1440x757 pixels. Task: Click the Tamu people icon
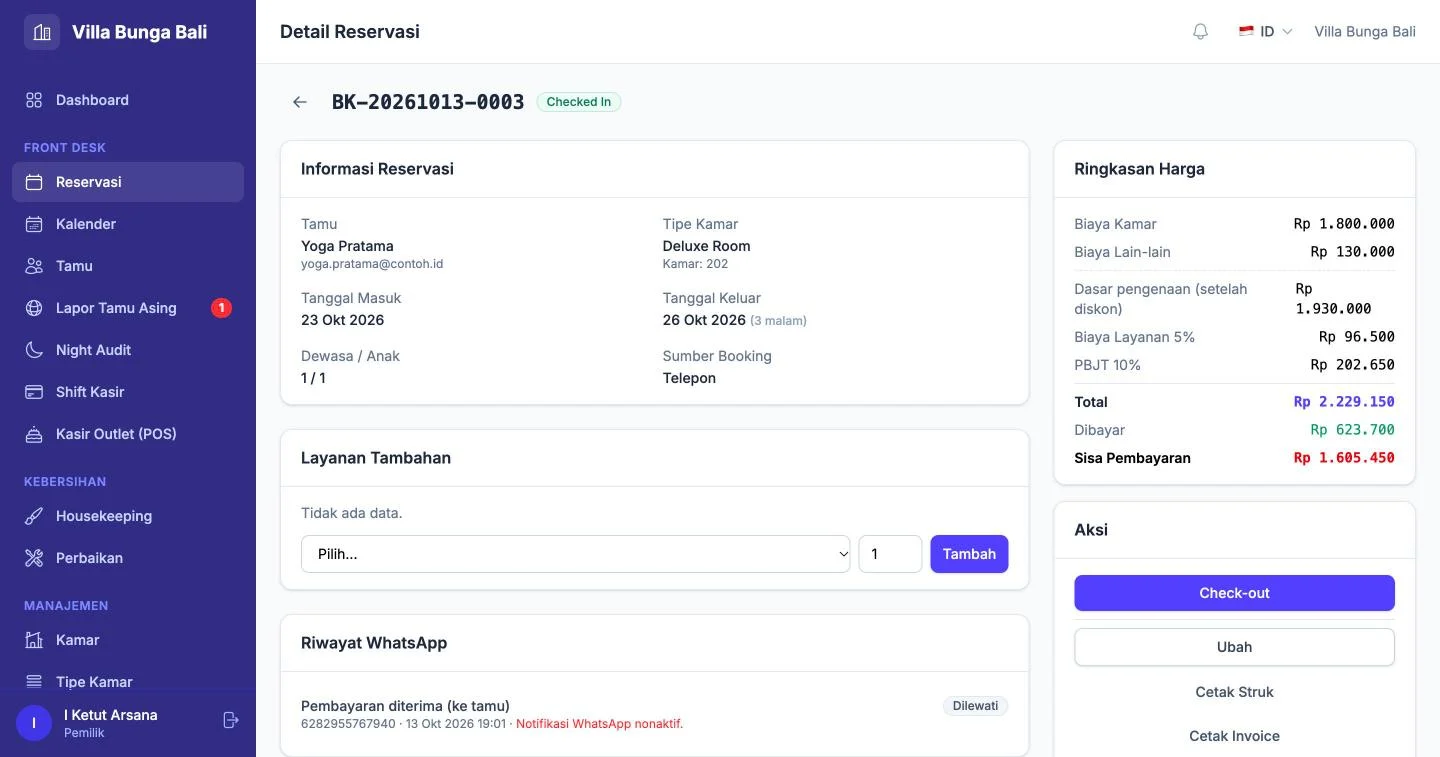(34, 266)
